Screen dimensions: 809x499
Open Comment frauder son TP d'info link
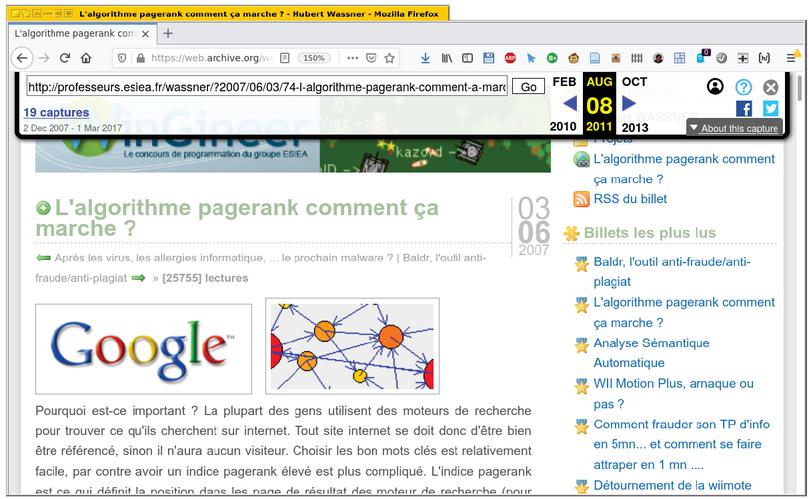point(681,444)
